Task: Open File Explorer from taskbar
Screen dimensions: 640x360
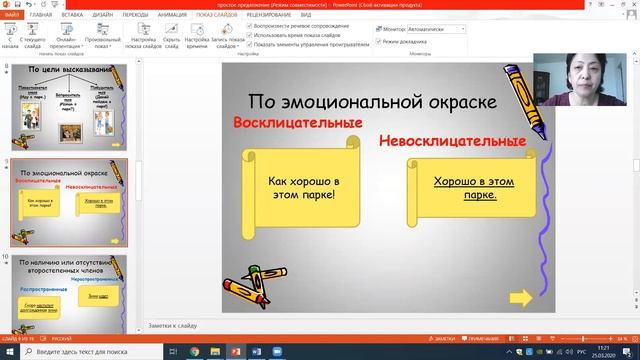Action: pos(215,351)
